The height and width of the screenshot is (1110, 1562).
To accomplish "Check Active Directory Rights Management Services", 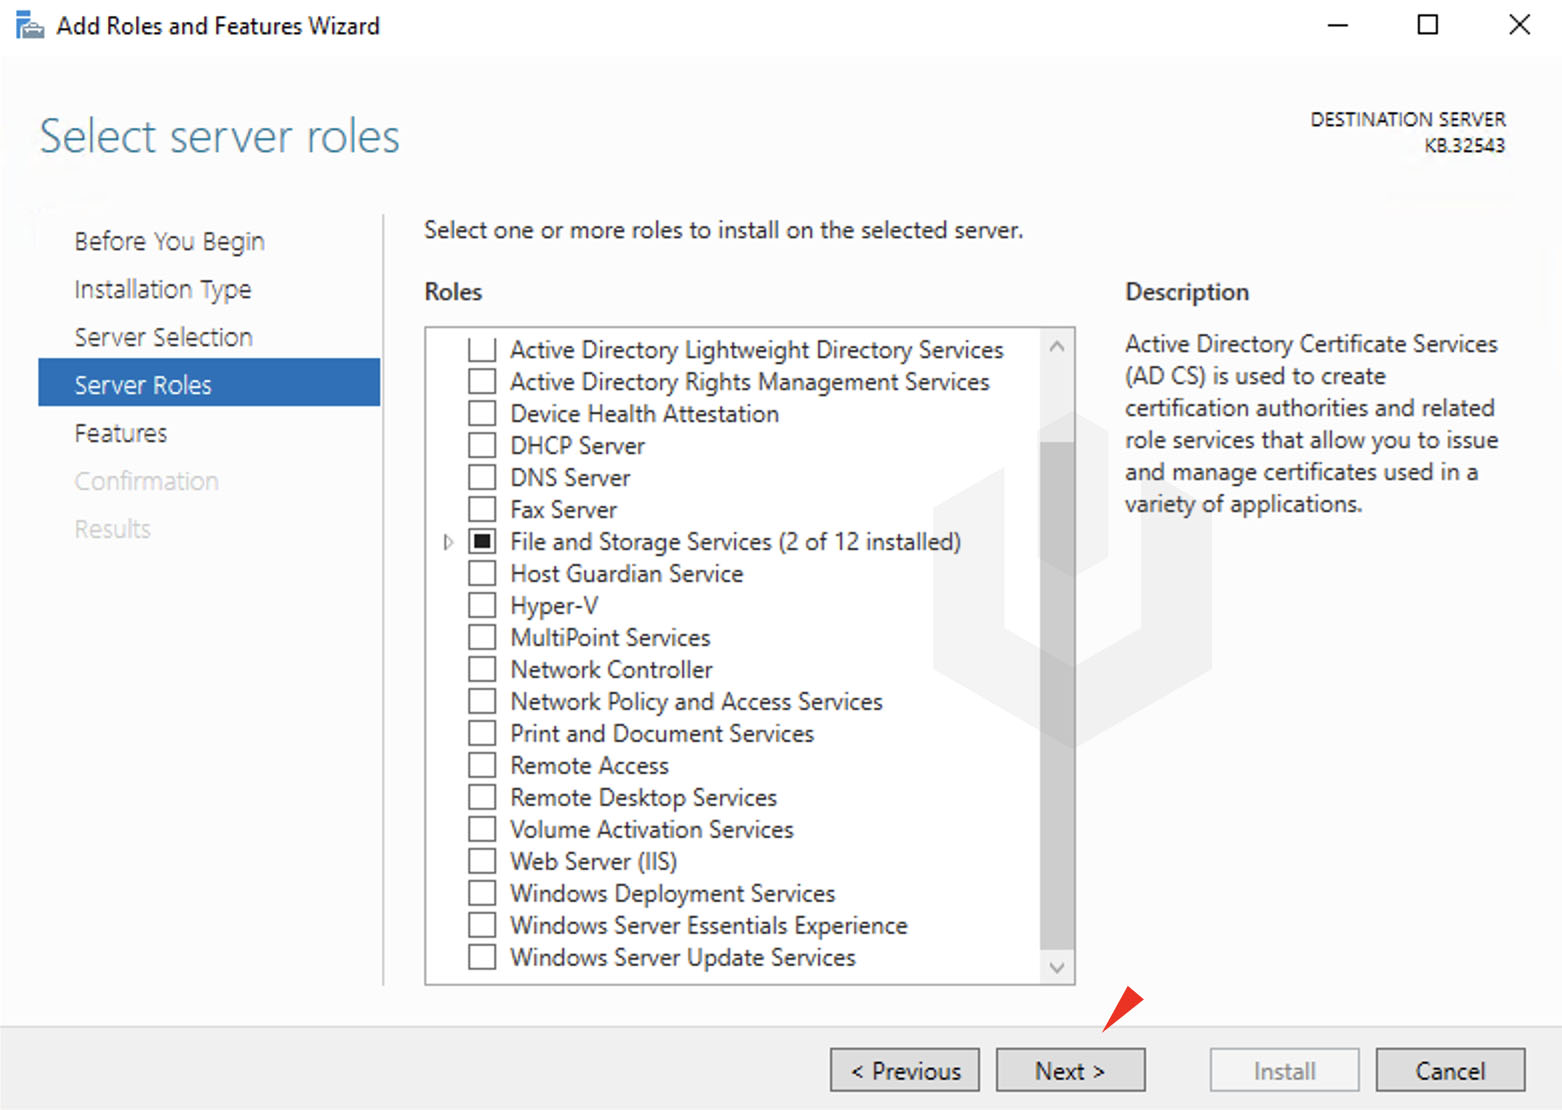I will point(482,381).
